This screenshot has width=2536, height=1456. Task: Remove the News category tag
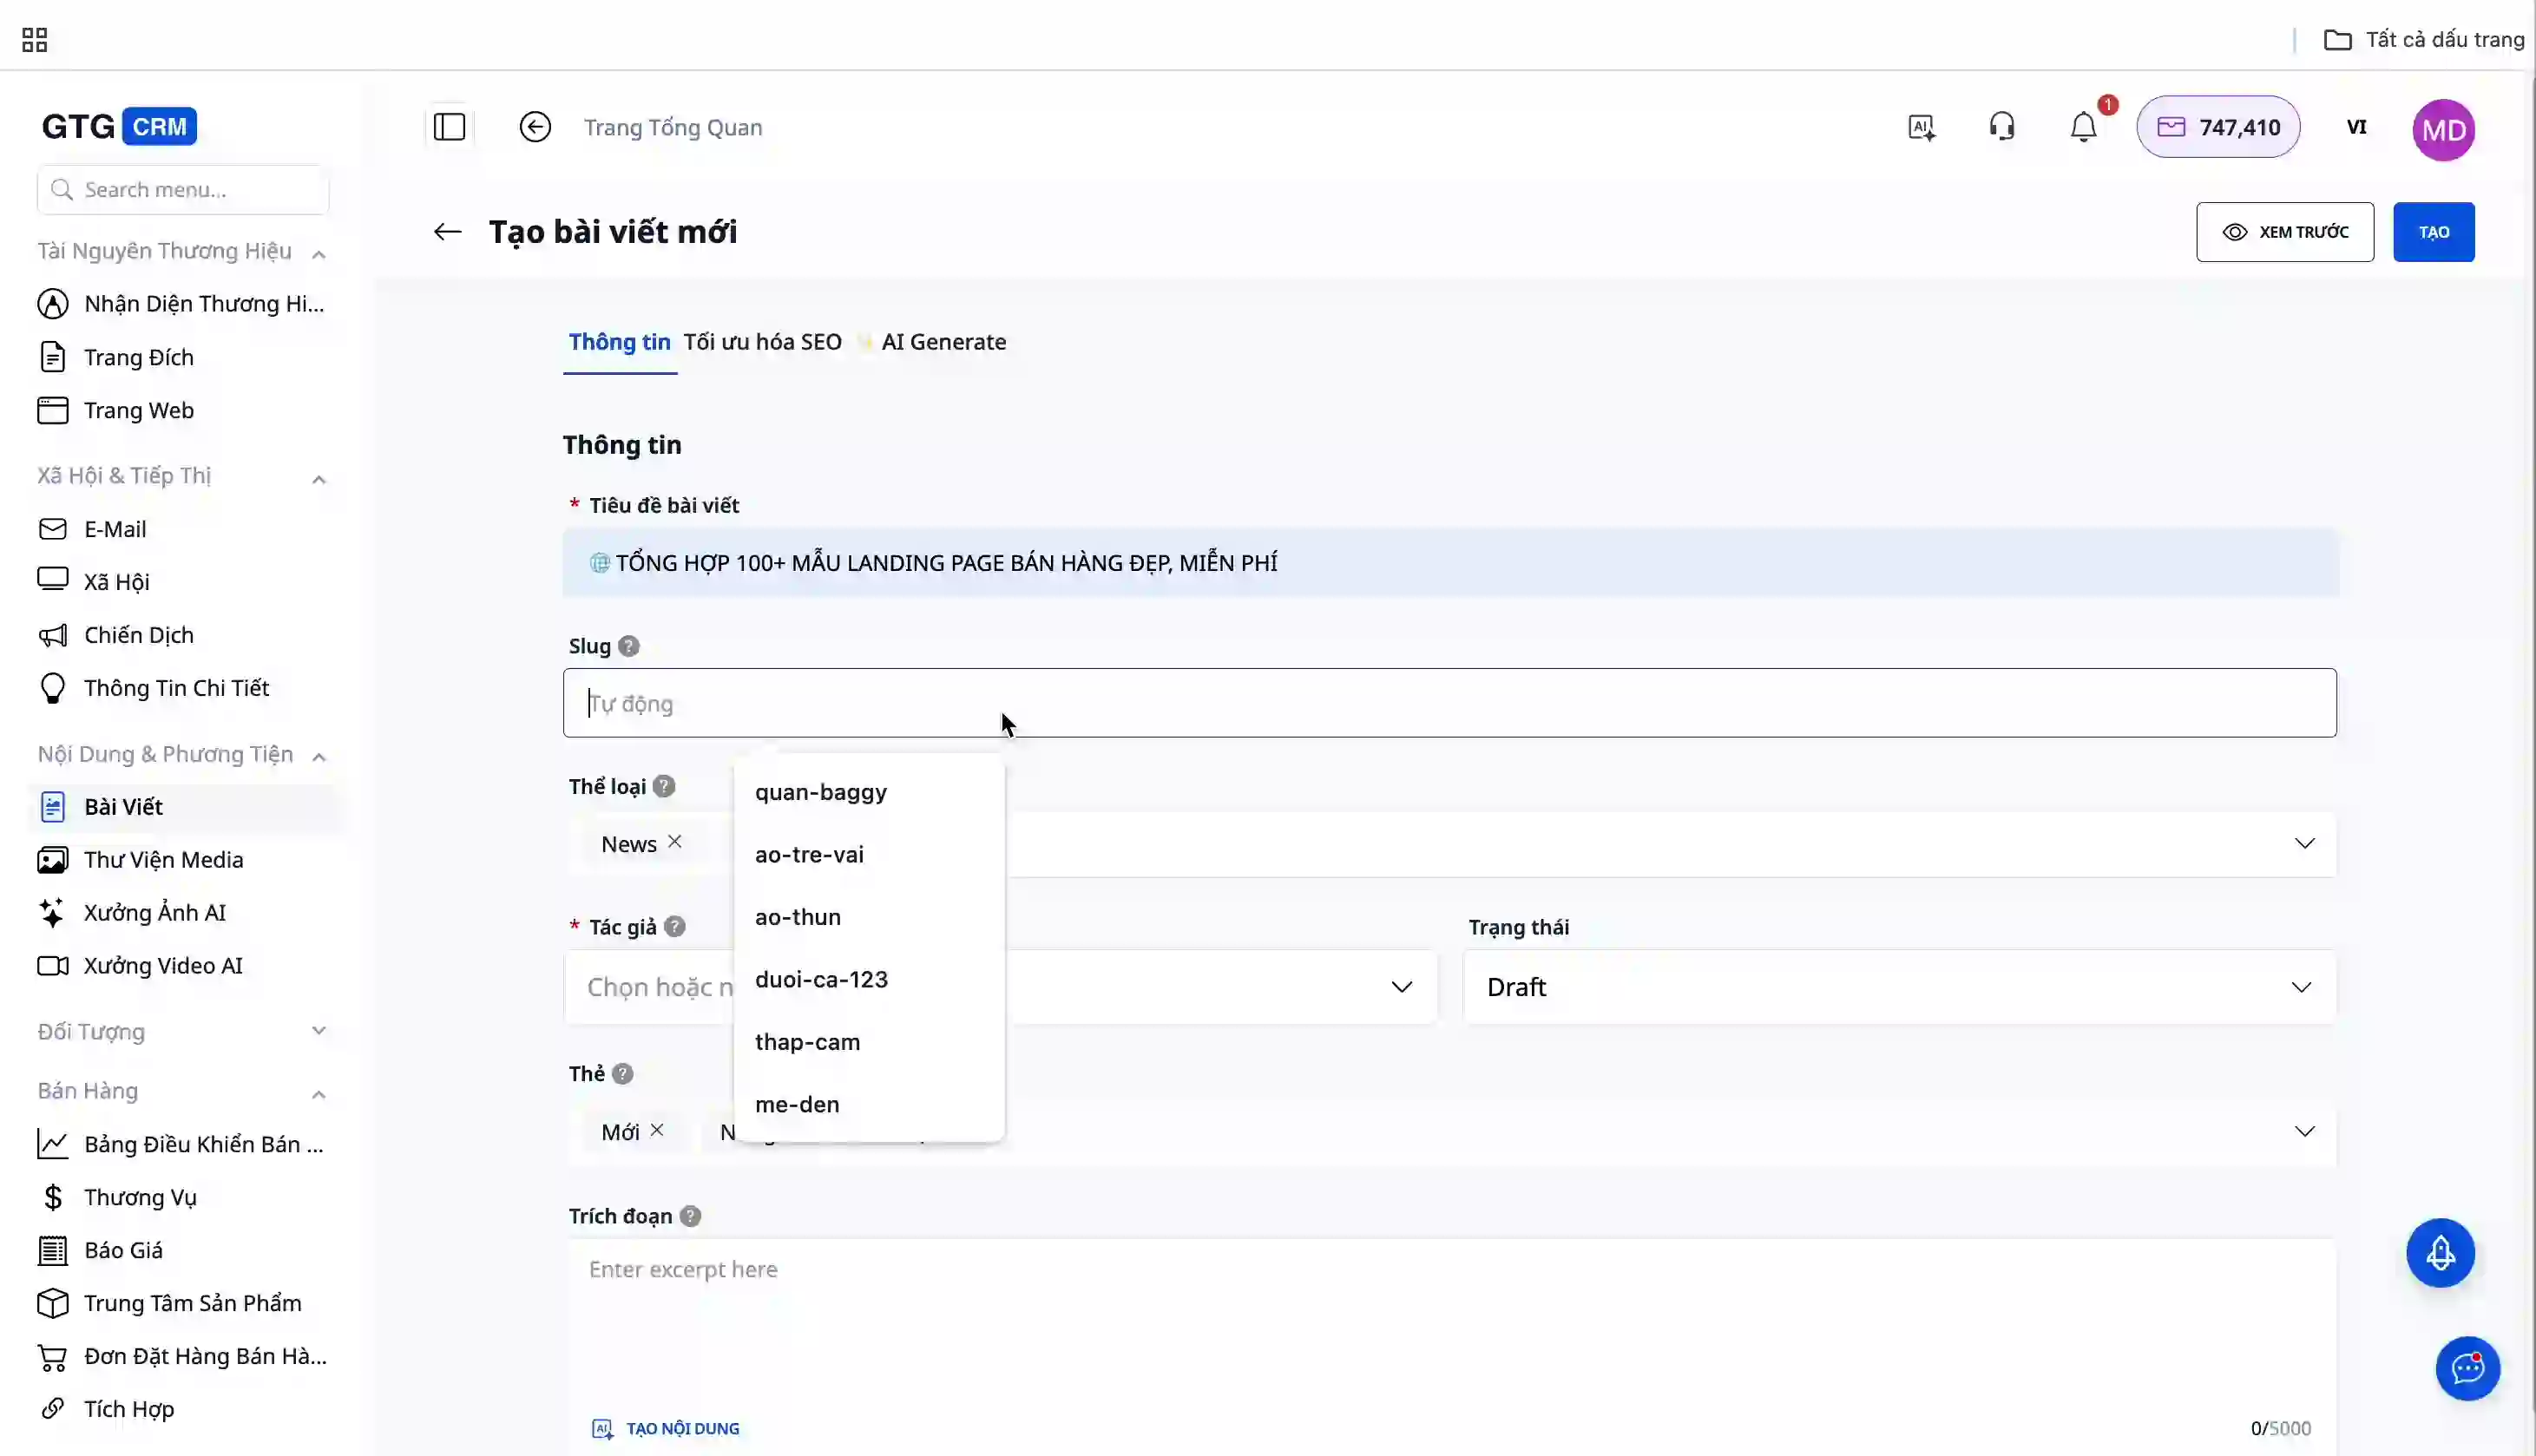coord(675,842)
